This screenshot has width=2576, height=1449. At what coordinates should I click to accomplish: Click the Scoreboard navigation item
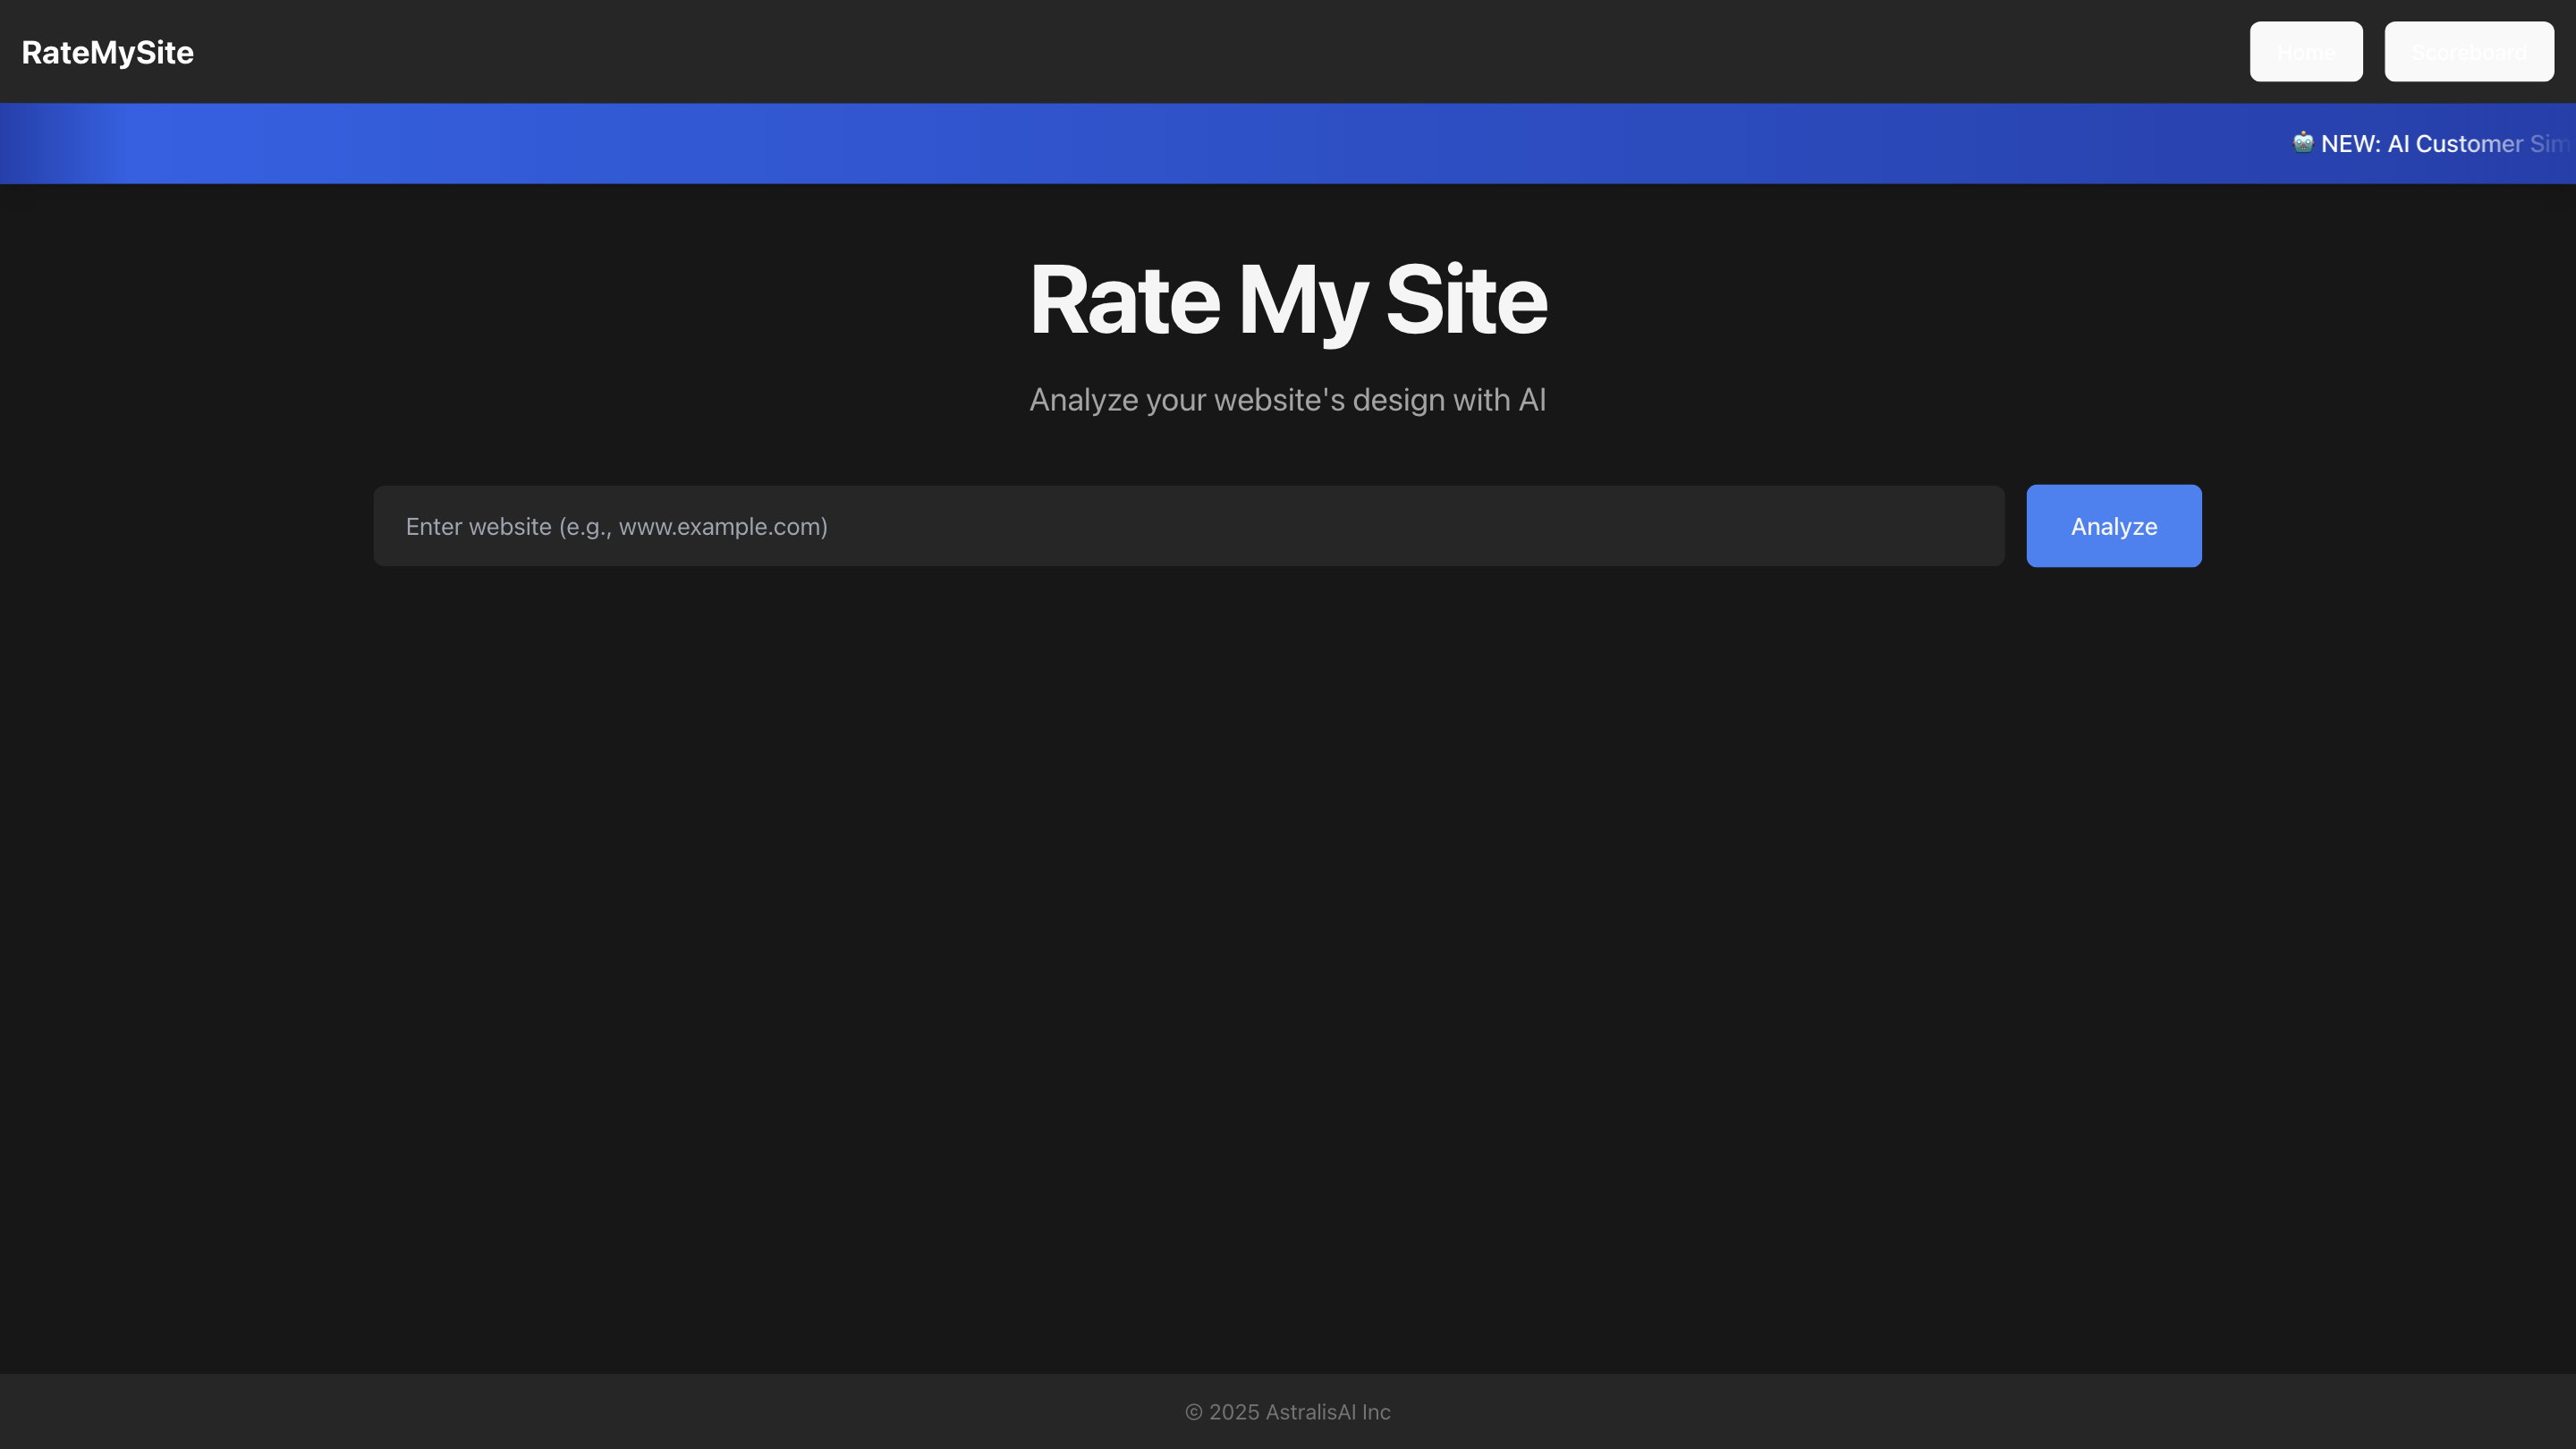tap(2469, 51)
